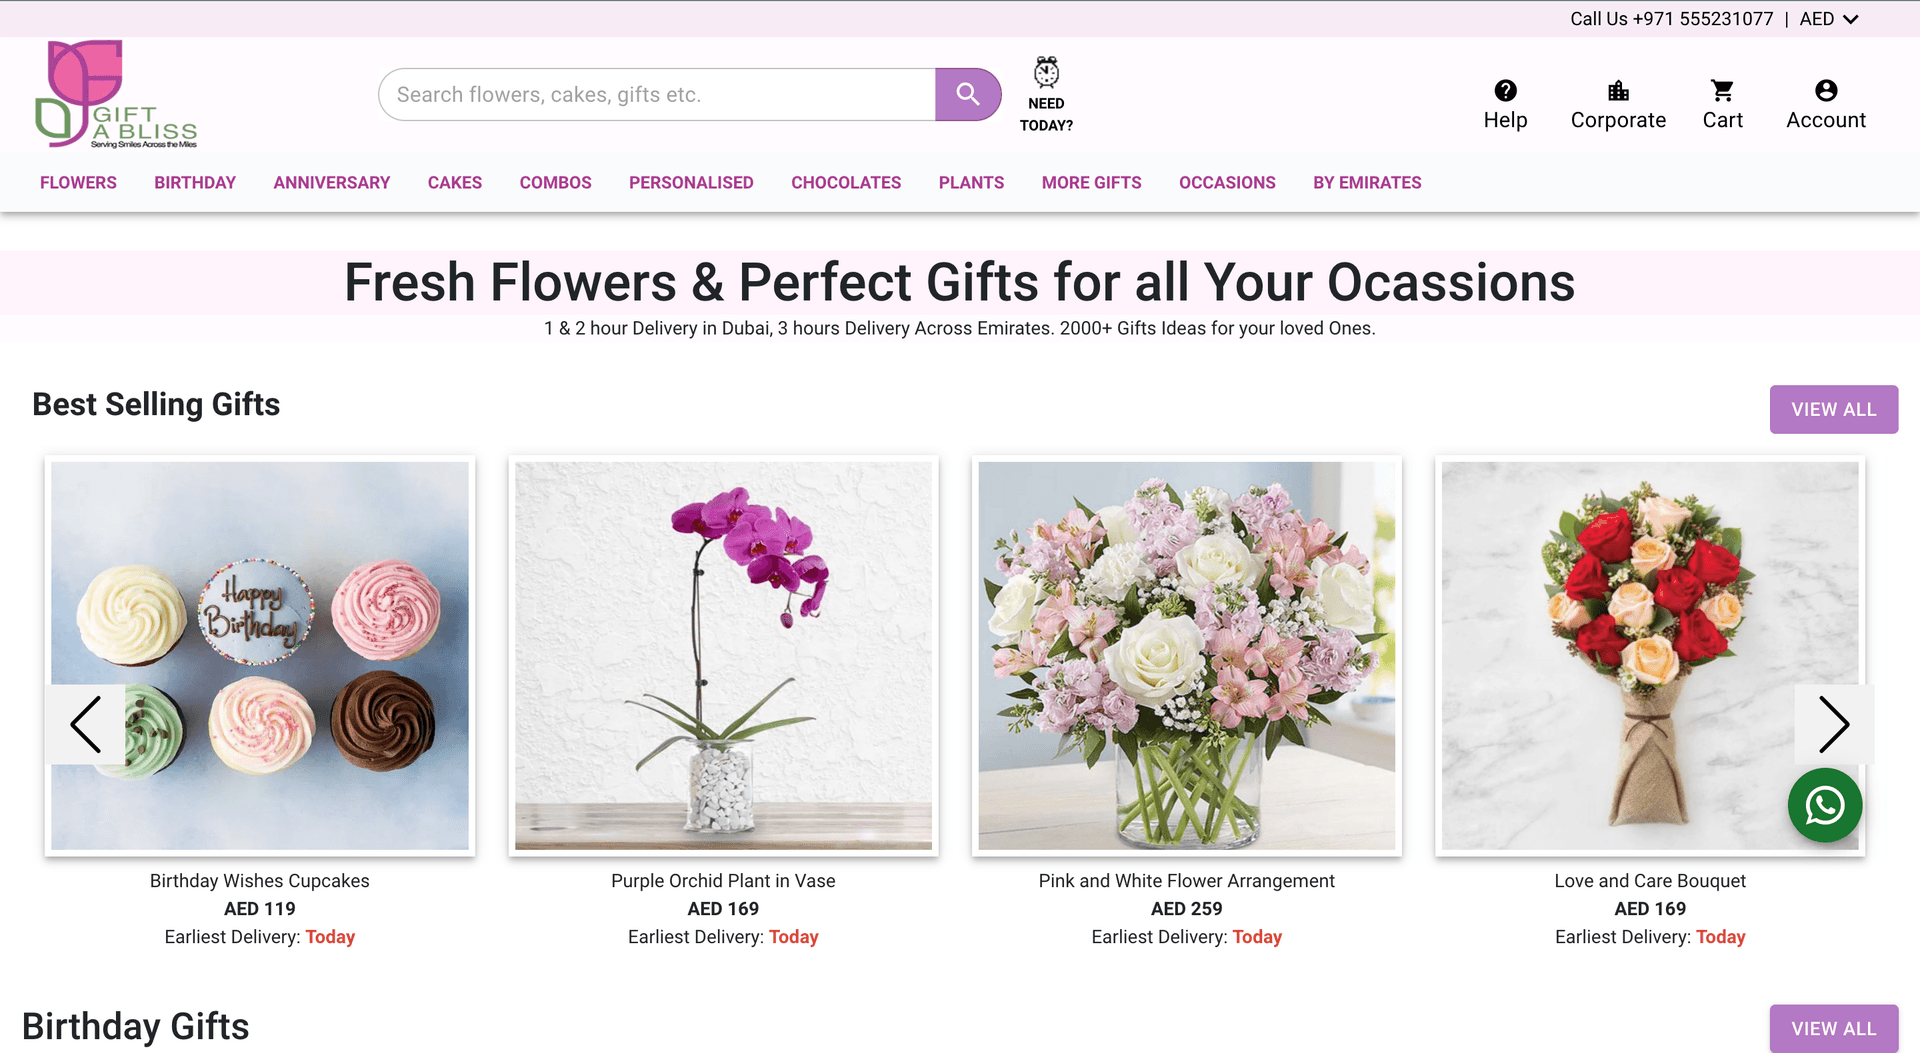
Task: Open the CHOCOLATES navigation menu
Action: coord(845,182)
